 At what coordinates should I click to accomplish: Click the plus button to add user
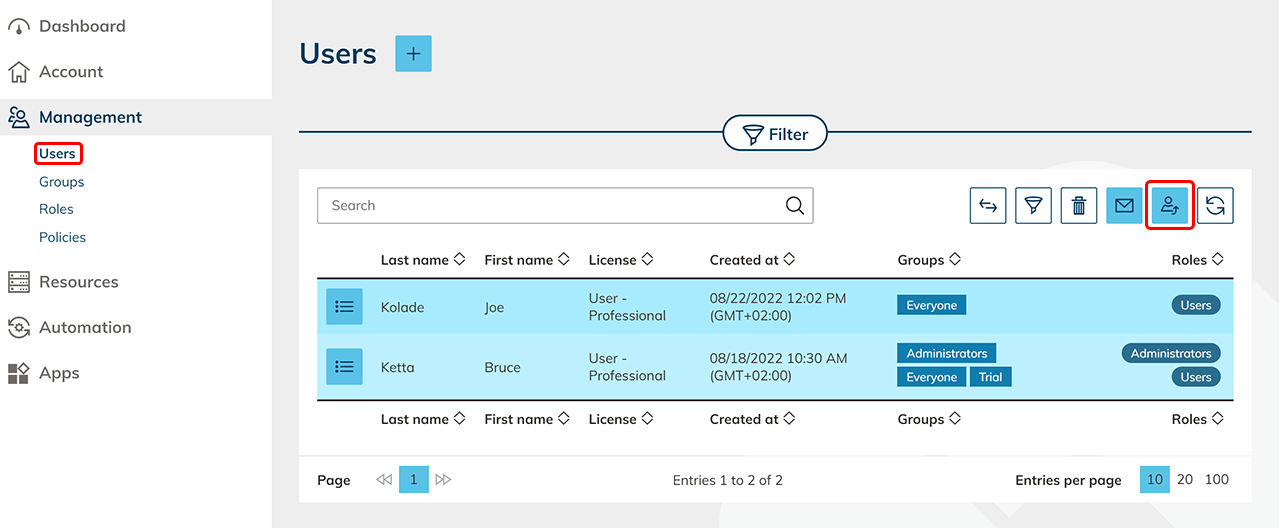413,54
